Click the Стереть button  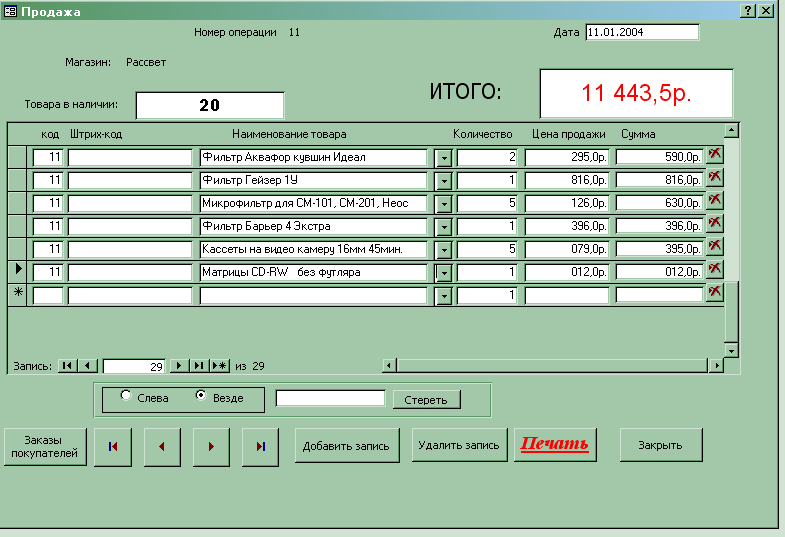(426, 400)
